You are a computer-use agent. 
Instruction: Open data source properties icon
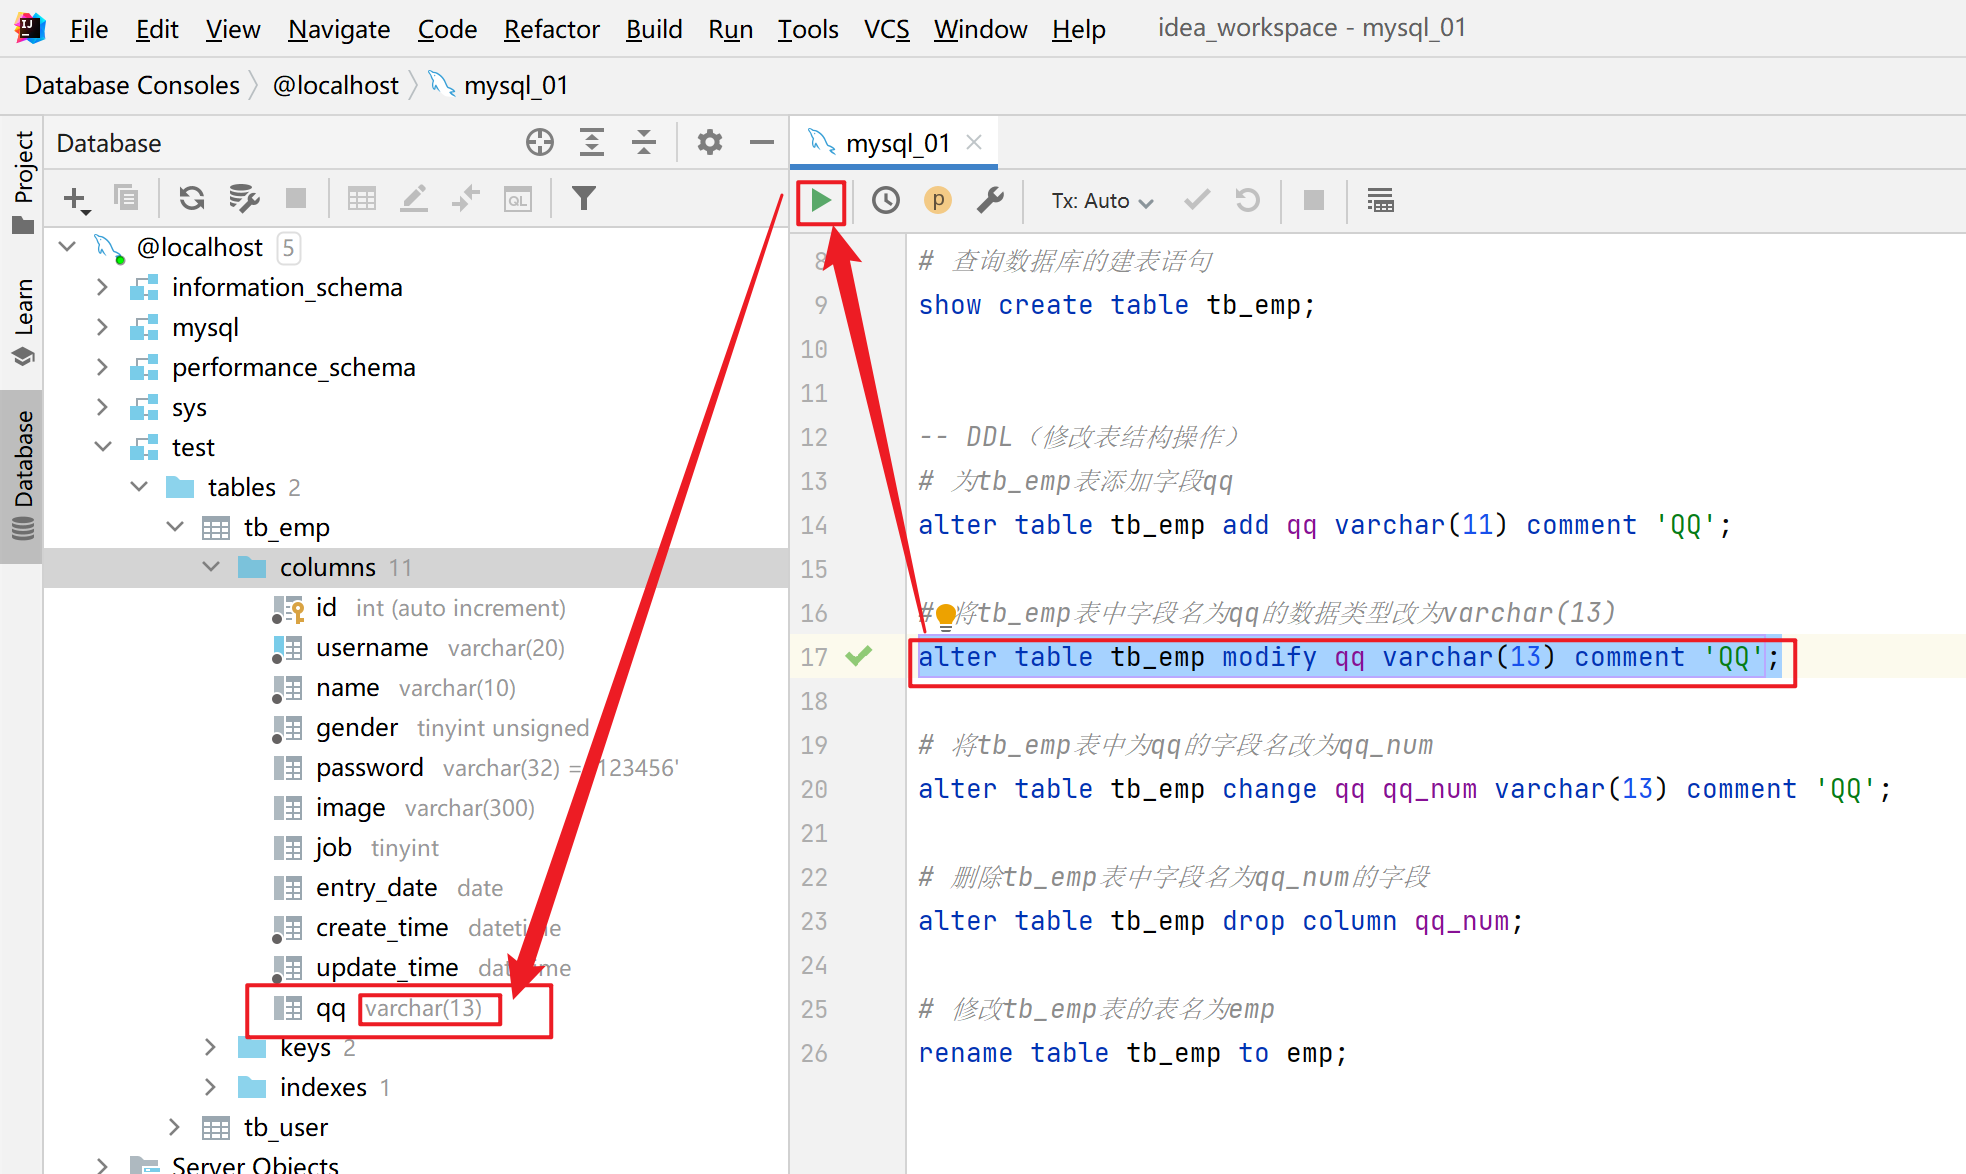coord(244,198)
